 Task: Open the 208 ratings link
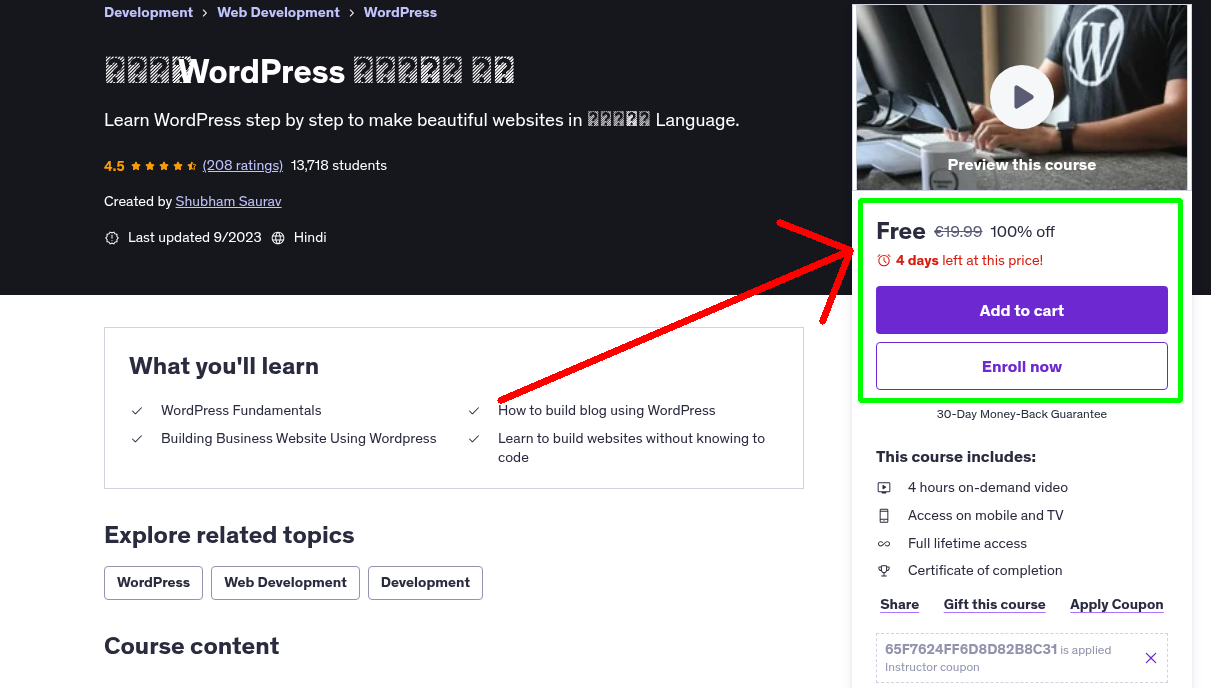click(243, 165)
